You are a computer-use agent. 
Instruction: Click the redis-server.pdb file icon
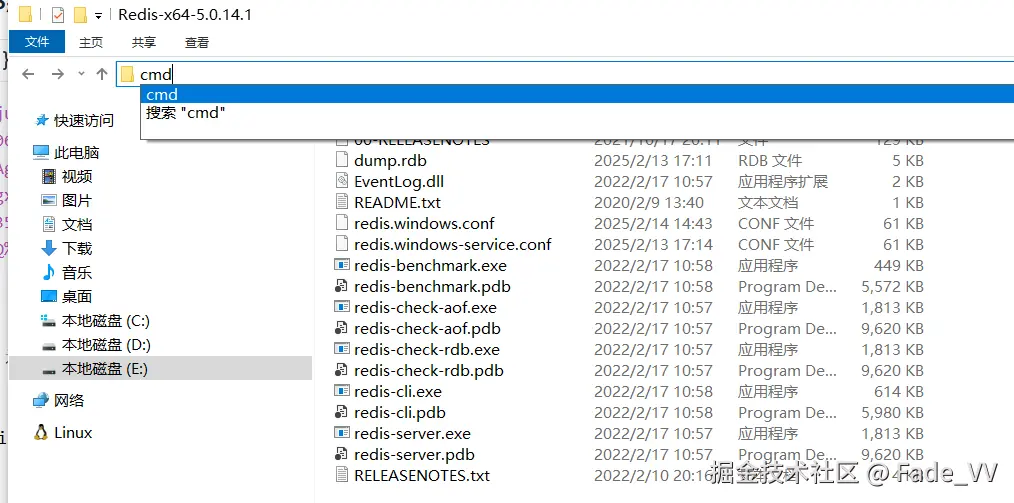342,455
